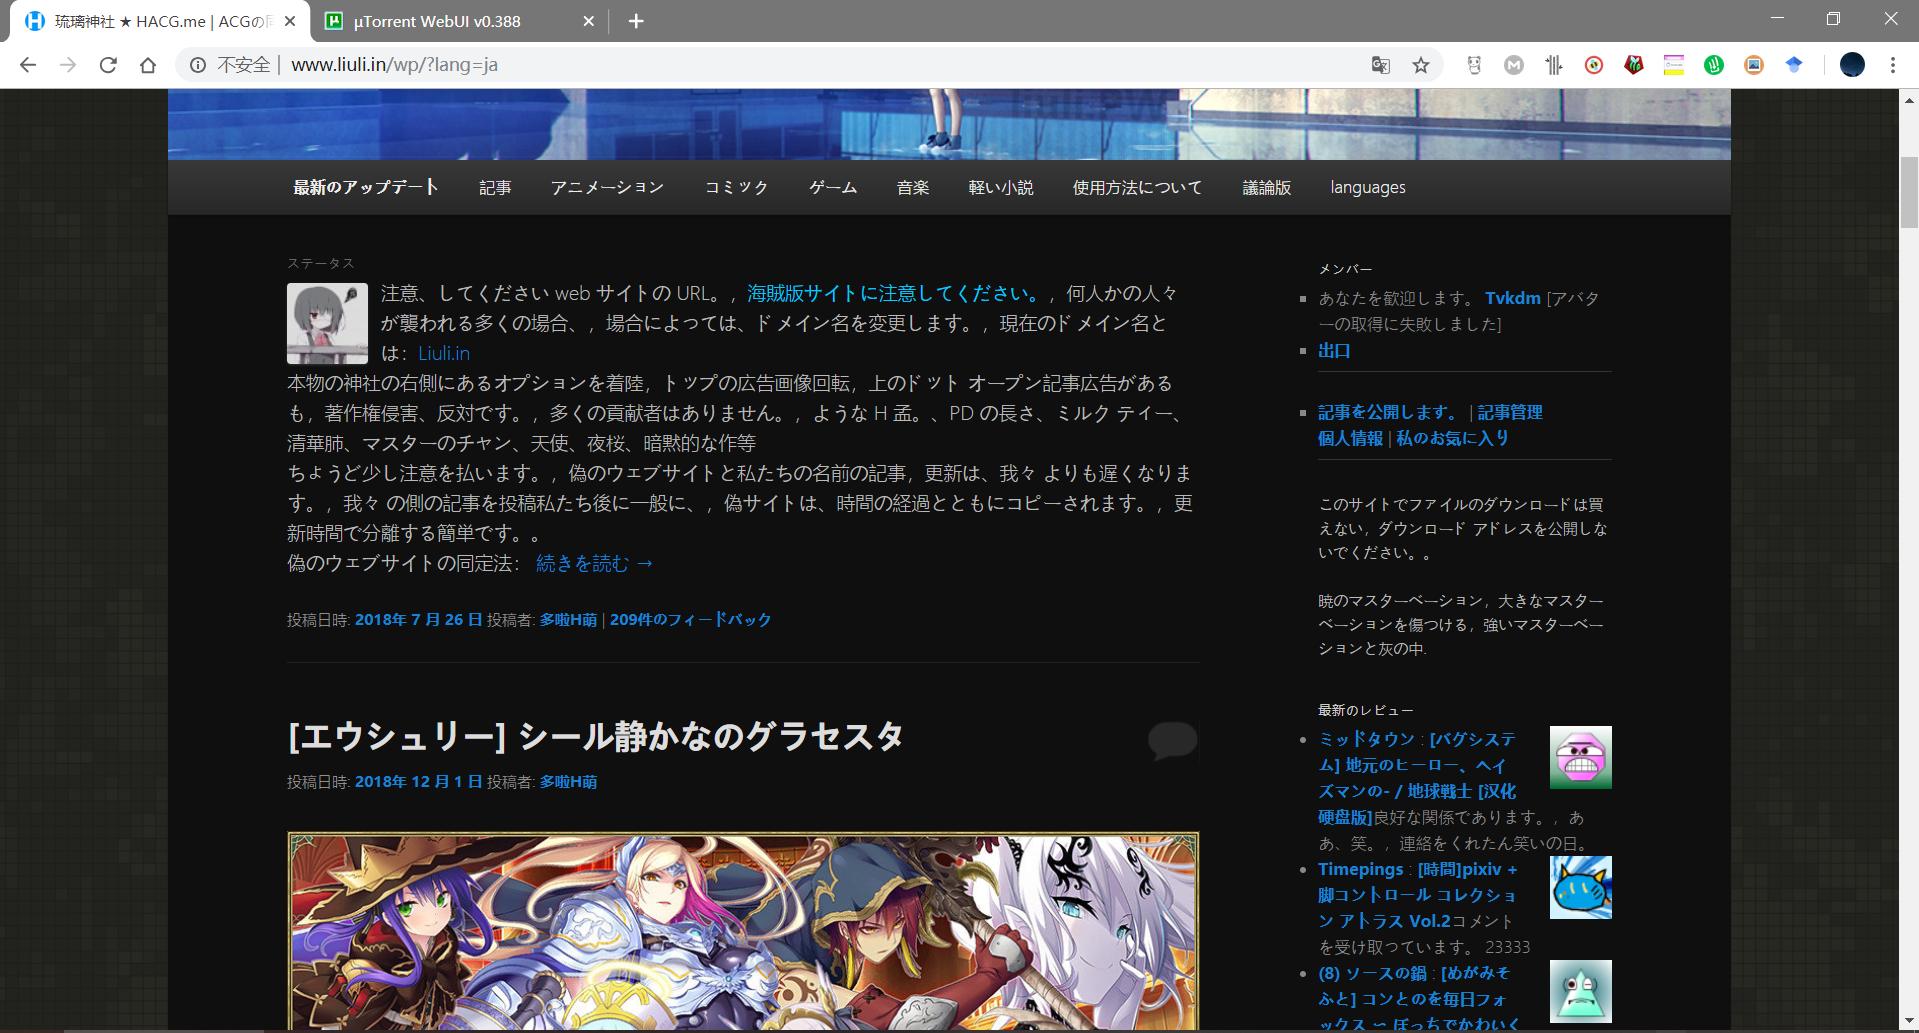Open the 2018年7月26日 date link
This screenshot has height=1033, width=1919.
click(418, 619)
